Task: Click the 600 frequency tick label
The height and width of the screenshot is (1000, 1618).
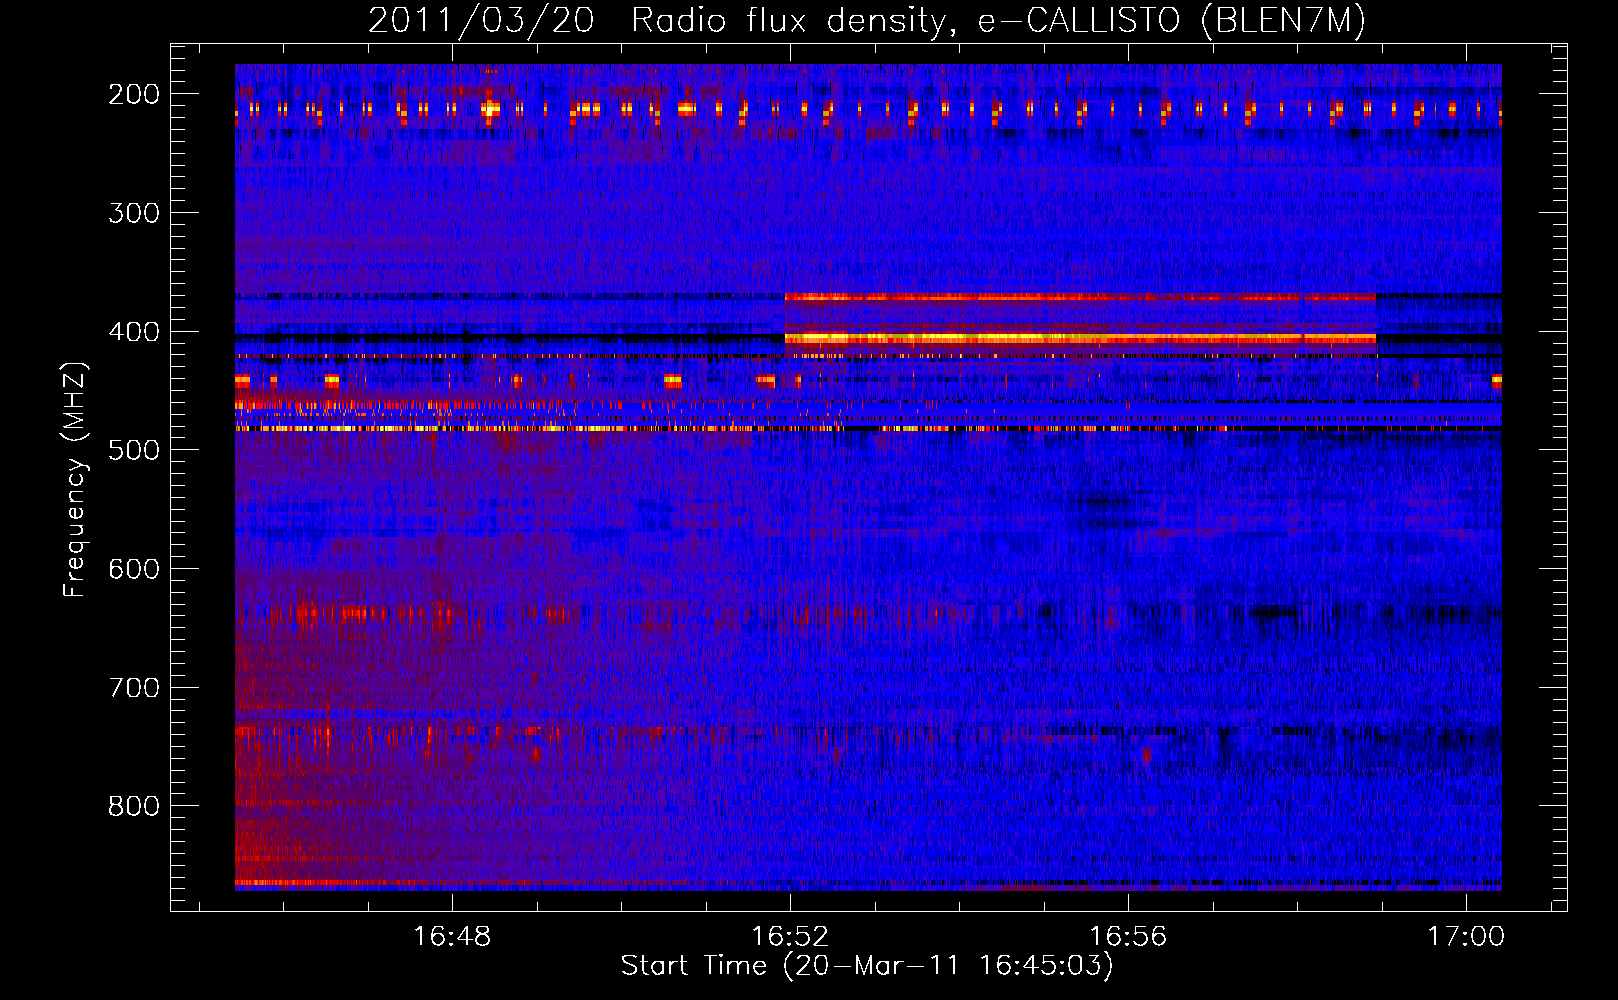Action: click(133, 569)
